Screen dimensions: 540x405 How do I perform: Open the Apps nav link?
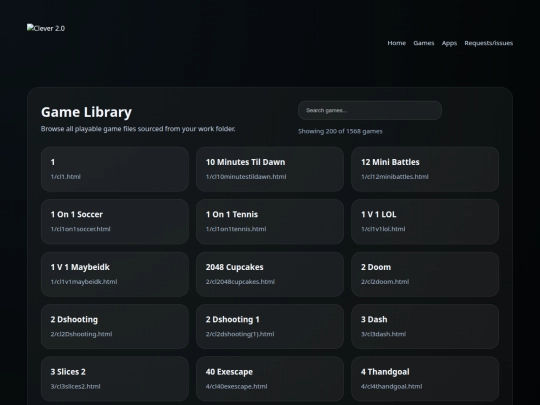pos(449,43)
